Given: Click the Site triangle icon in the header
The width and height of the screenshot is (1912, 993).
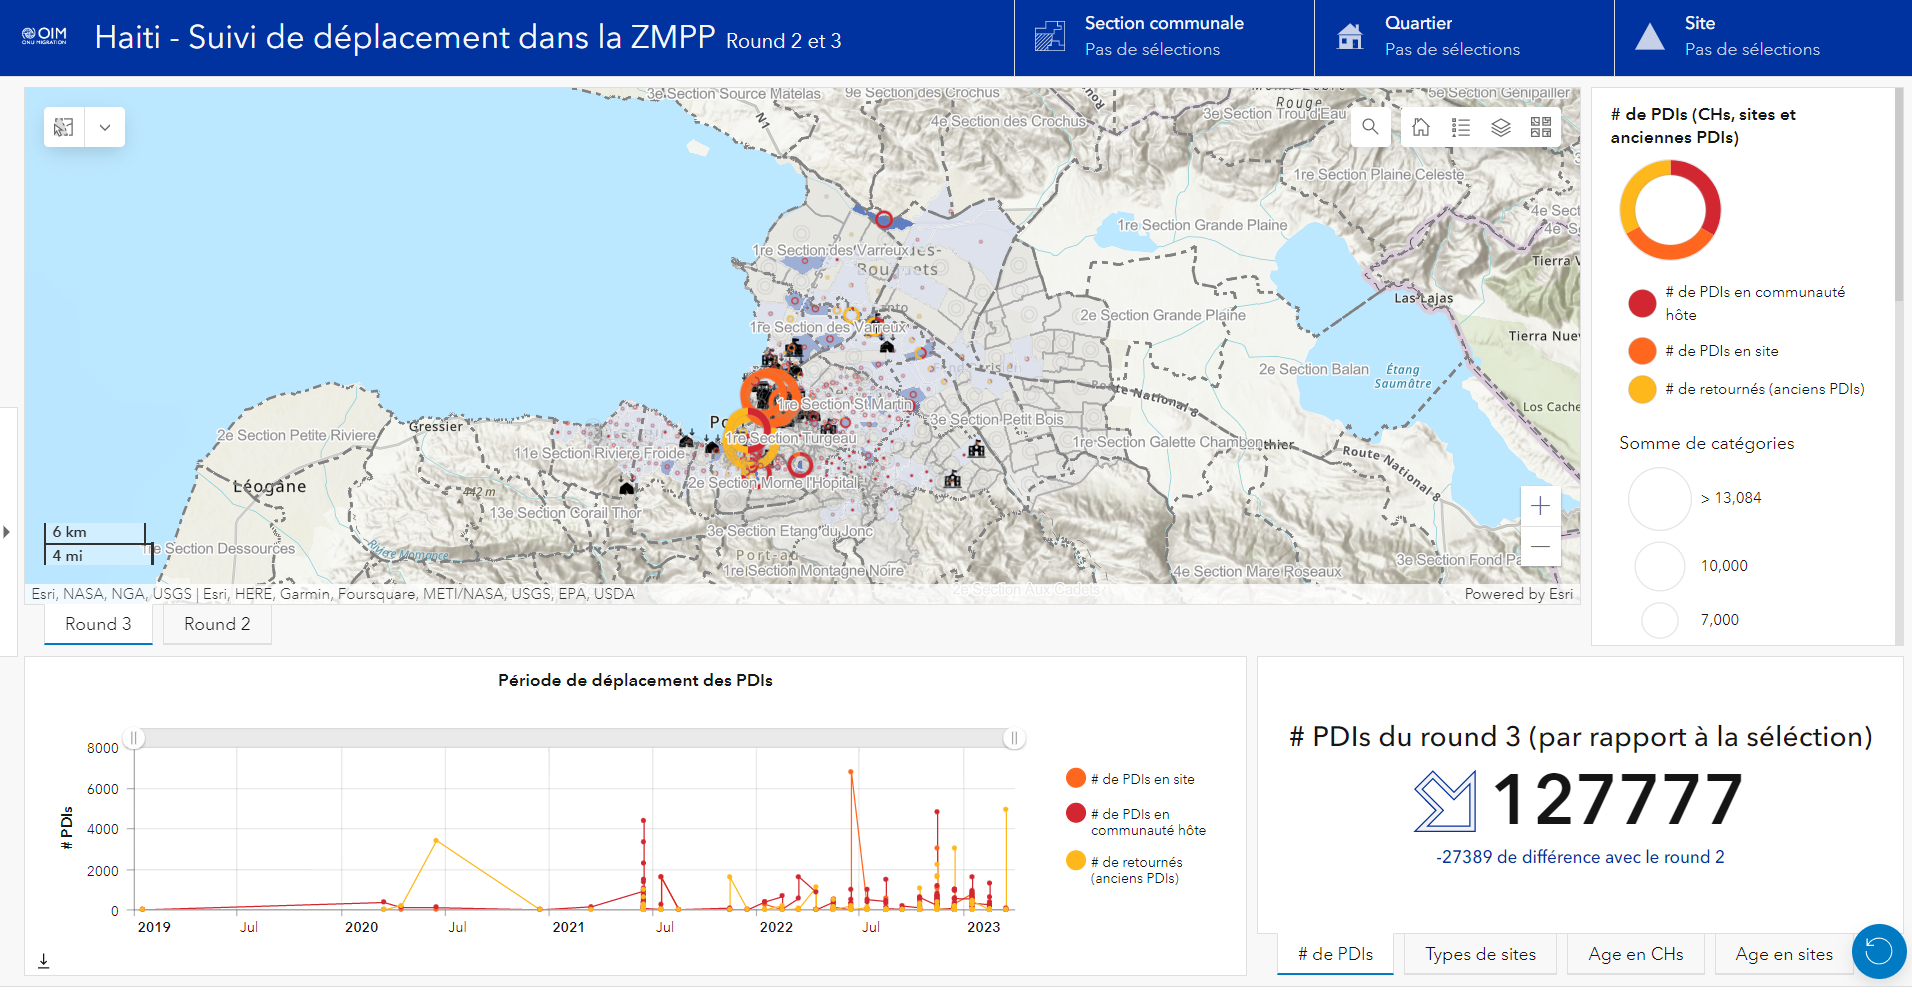Looking at the screenshot, I should pyautogui.click(x=1651, y=35).
